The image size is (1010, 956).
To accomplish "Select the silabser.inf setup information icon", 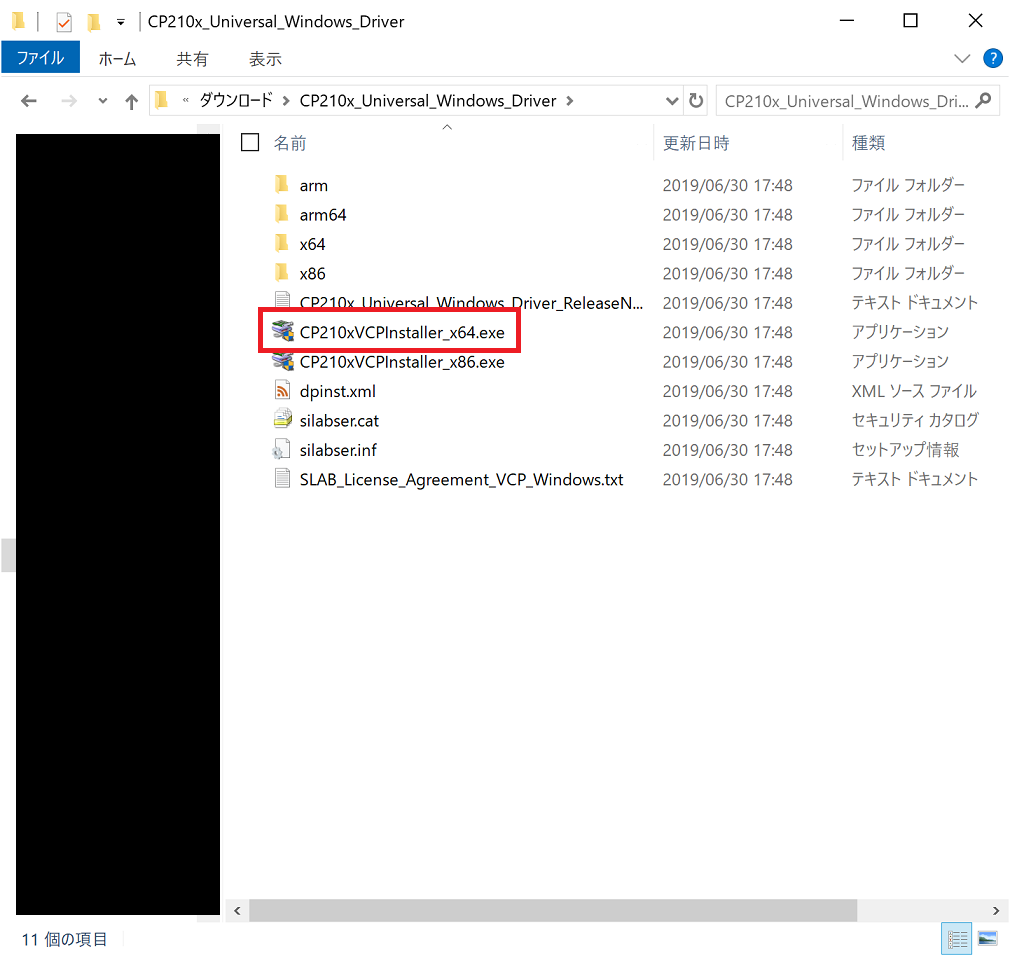I will click(x=282, y=450).
